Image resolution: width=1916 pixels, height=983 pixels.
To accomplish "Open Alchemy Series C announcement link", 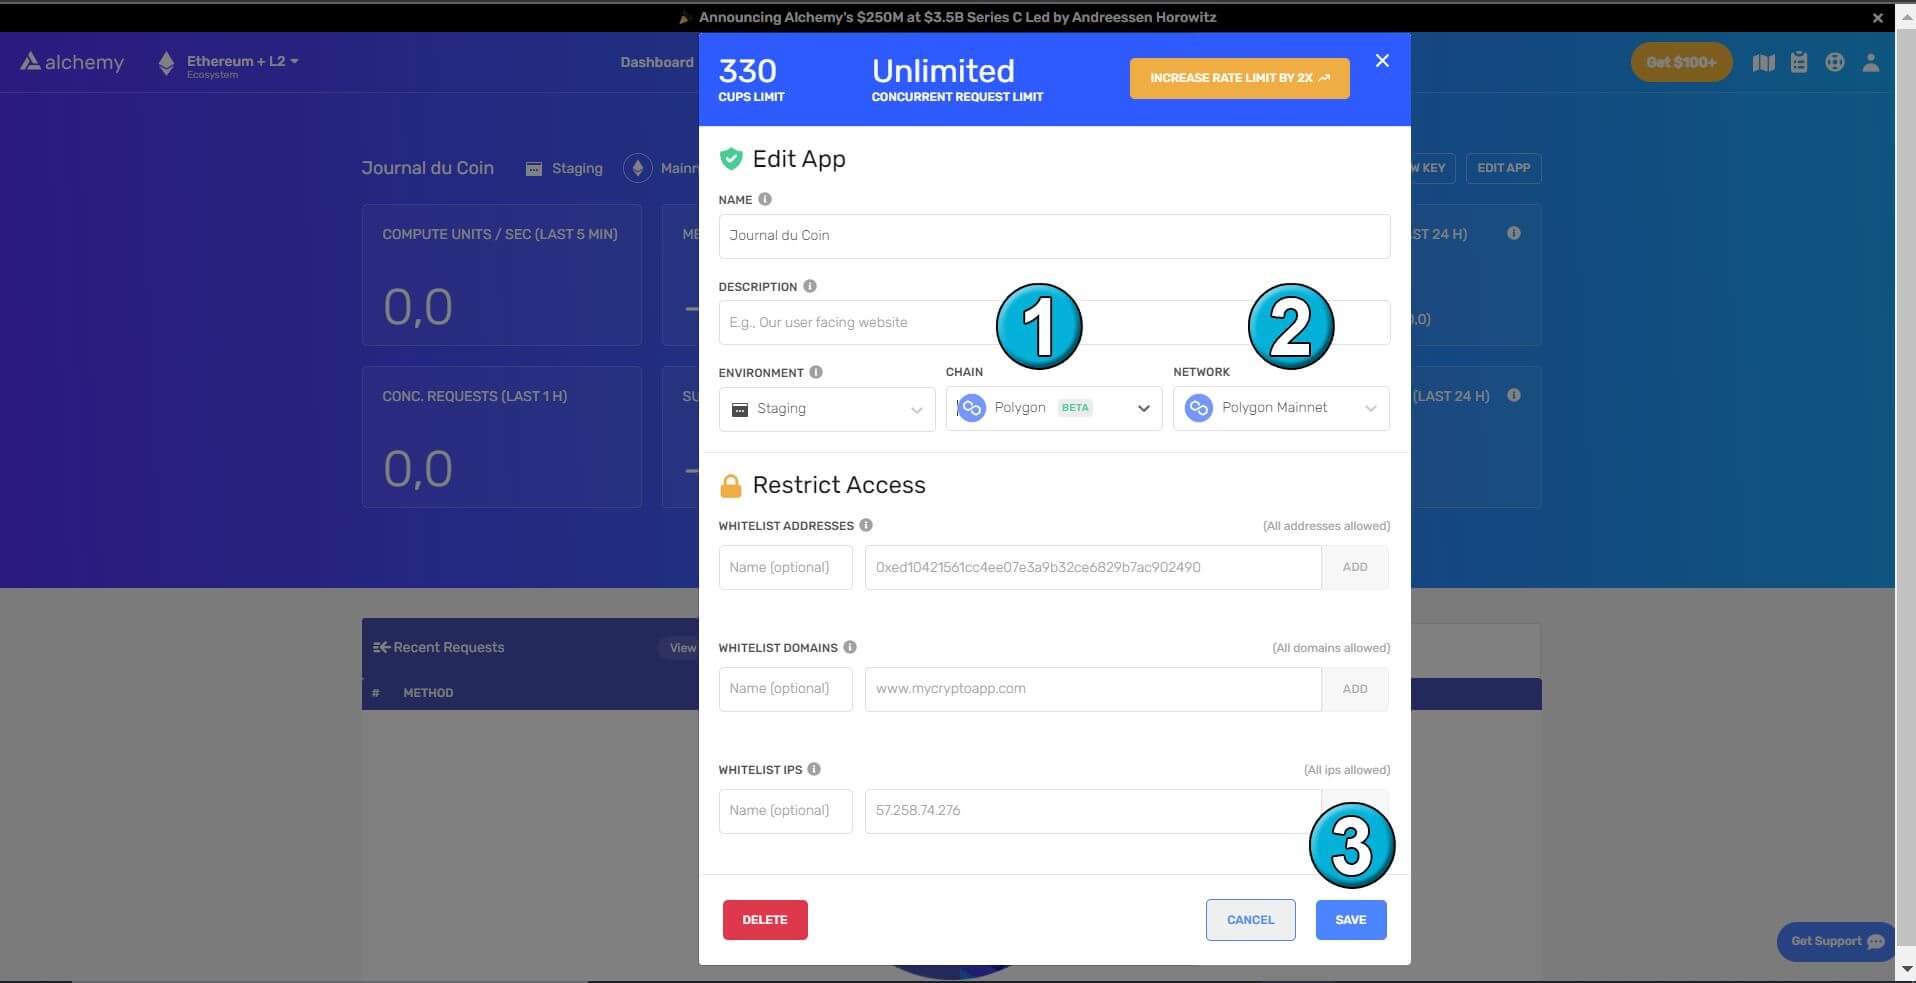I will [x=957, y=17].
